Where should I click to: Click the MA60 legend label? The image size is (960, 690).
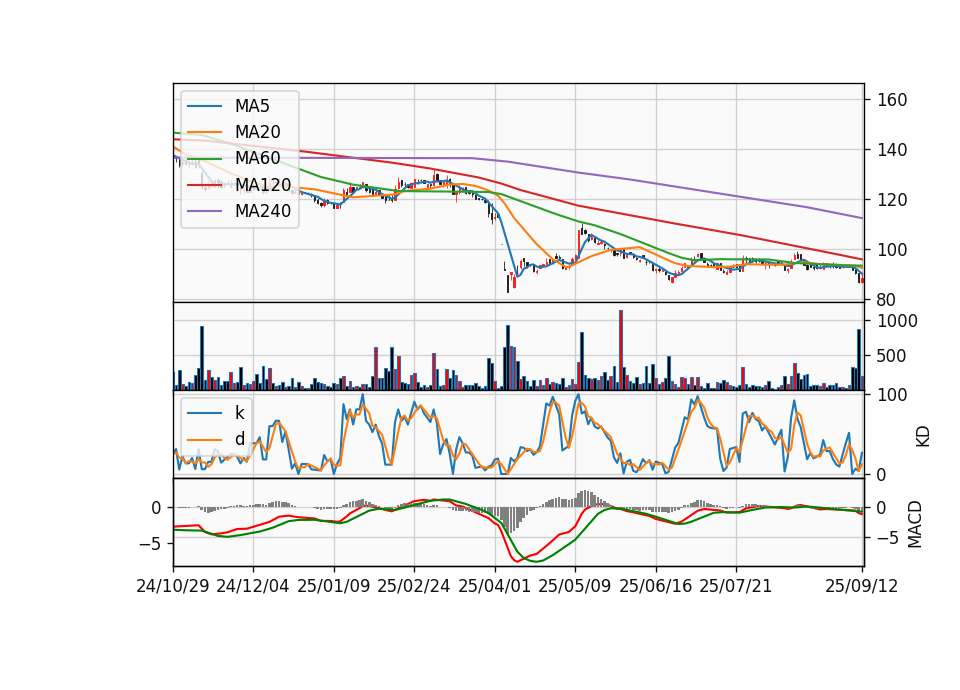(x=258, y=159)
